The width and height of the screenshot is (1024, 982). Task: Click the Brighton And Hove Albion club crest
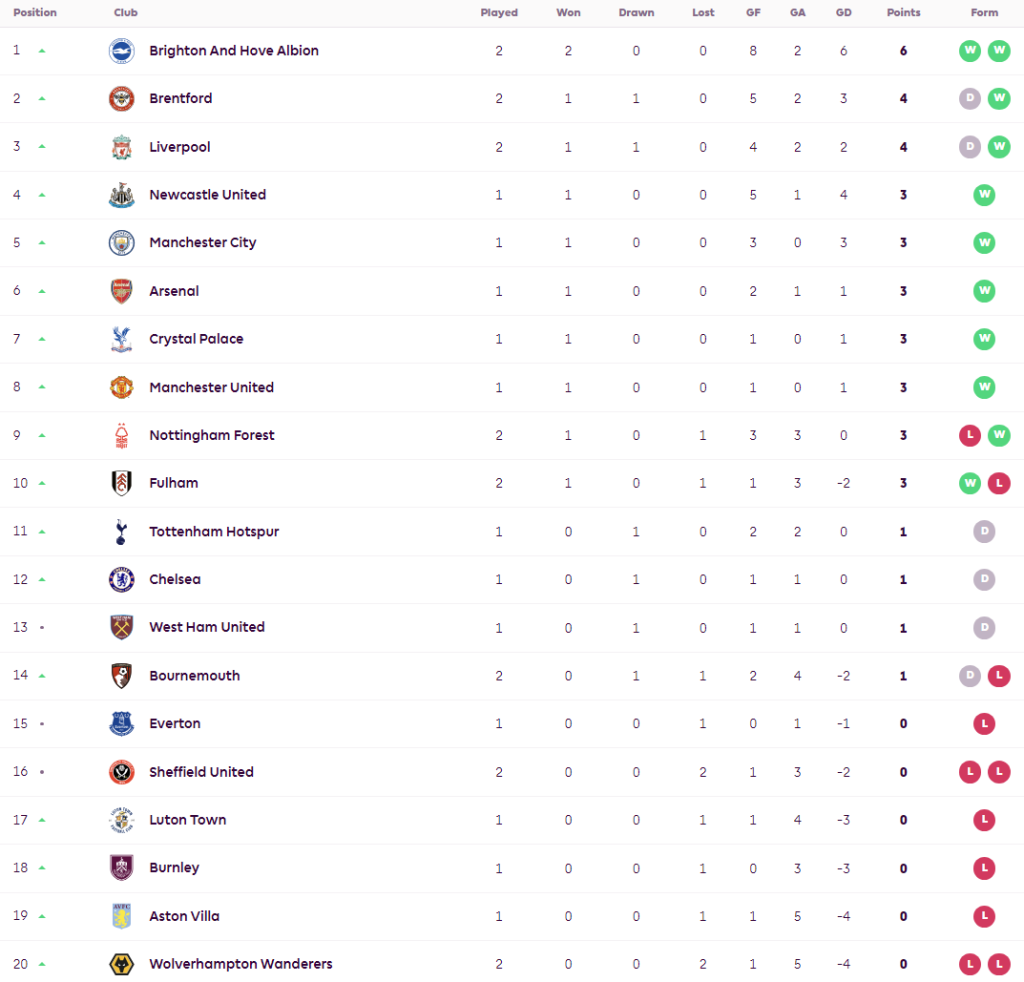click(121, 51)
